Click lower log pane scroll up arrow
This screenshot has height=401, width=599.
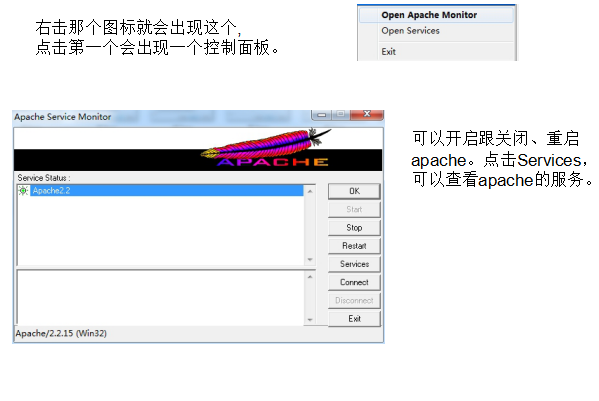pyautogui.click(x=310, y=276)
